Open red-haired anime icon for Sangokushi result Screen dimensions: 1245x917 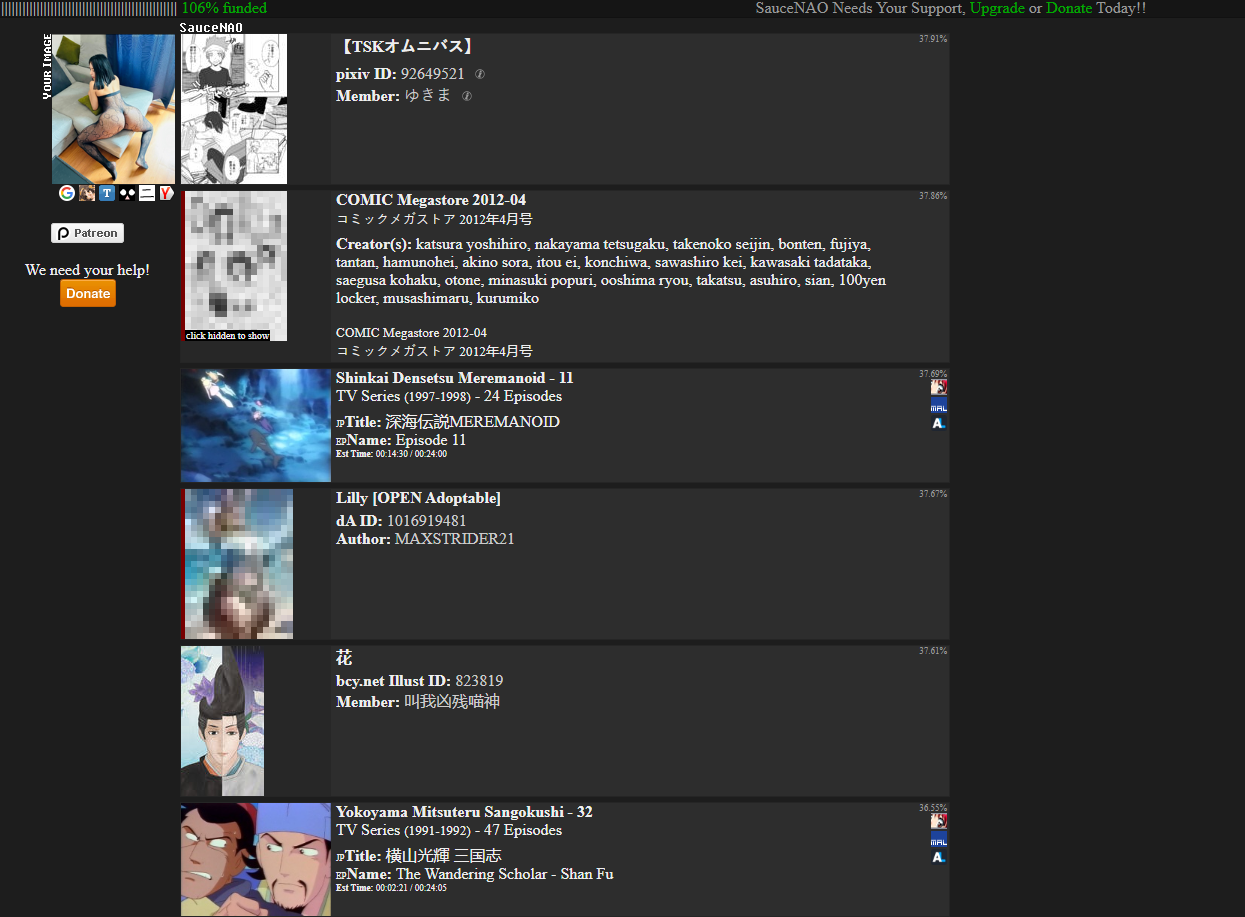point(939,821)
